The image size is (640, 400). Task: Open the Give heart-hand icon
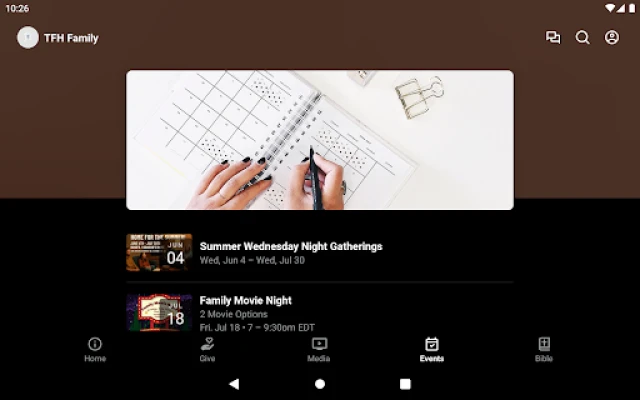tap(207, 344)
